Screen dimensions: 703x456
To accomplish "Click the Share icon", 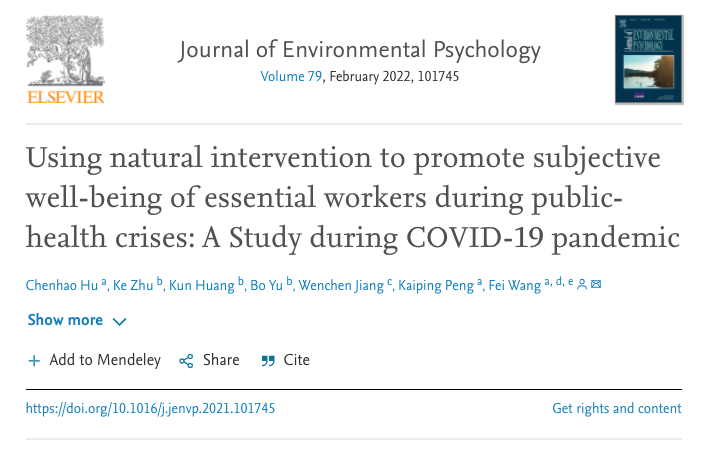I will click(x=185, y=361).
